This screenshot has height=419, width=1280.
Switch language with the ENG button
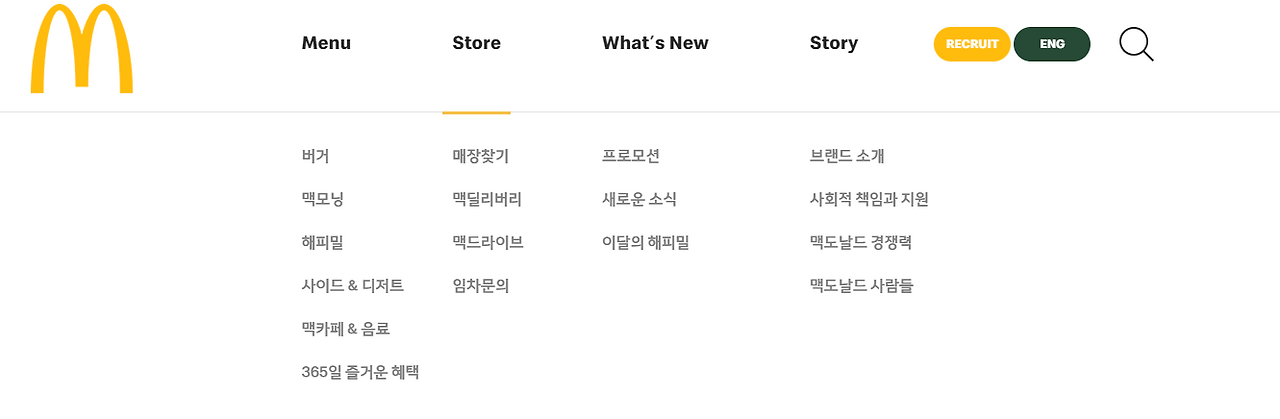(1052, 44)
